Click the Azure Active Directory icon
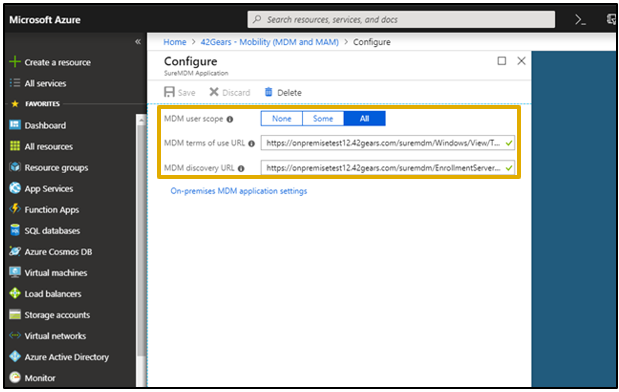Screen dimensions: 619x392 click(x=15, y=356)
